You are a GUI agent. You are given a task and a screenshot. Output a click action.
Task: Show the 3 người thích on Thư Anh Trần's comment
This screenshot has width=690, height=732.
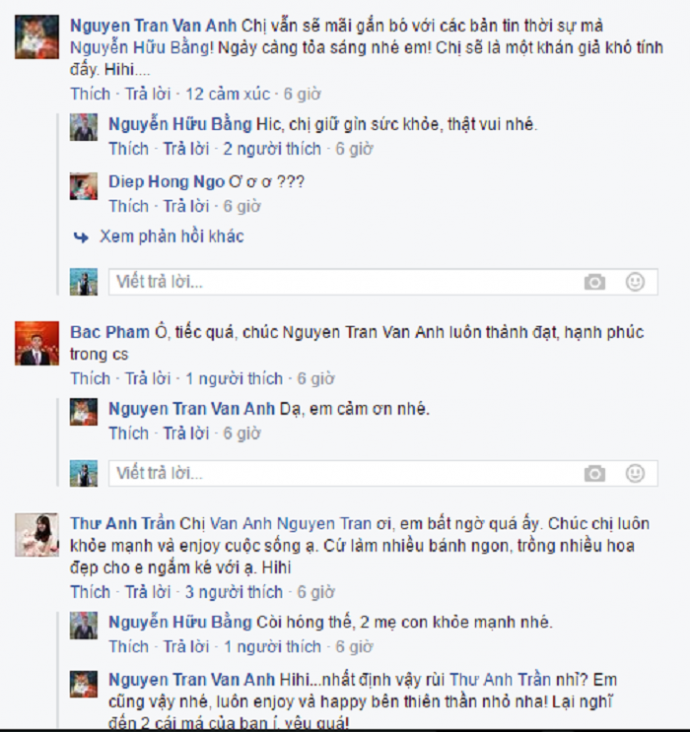coord(233,592)
